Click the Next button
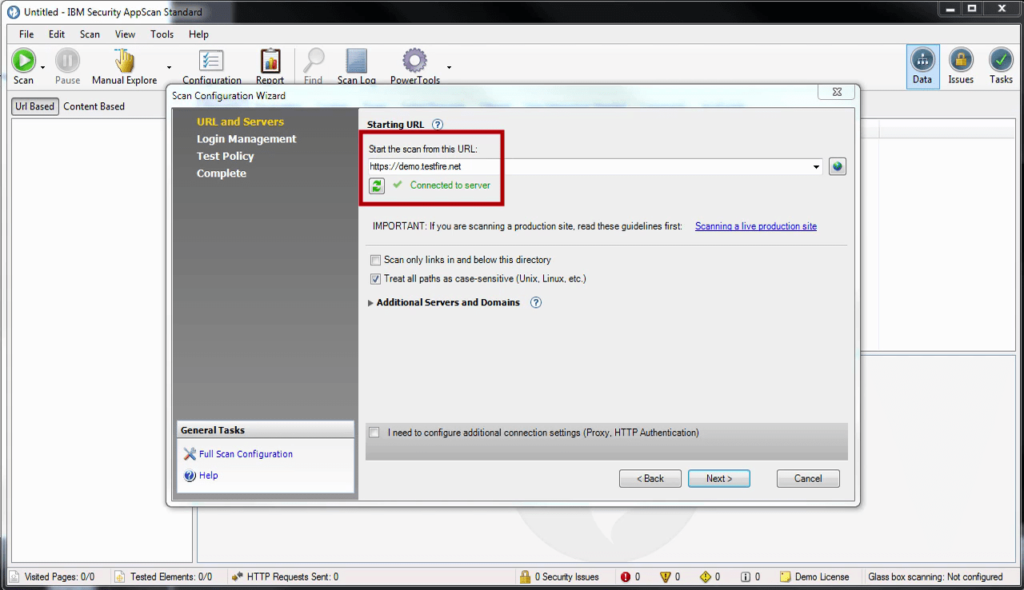1024x590 pixels. pos(718,479)
